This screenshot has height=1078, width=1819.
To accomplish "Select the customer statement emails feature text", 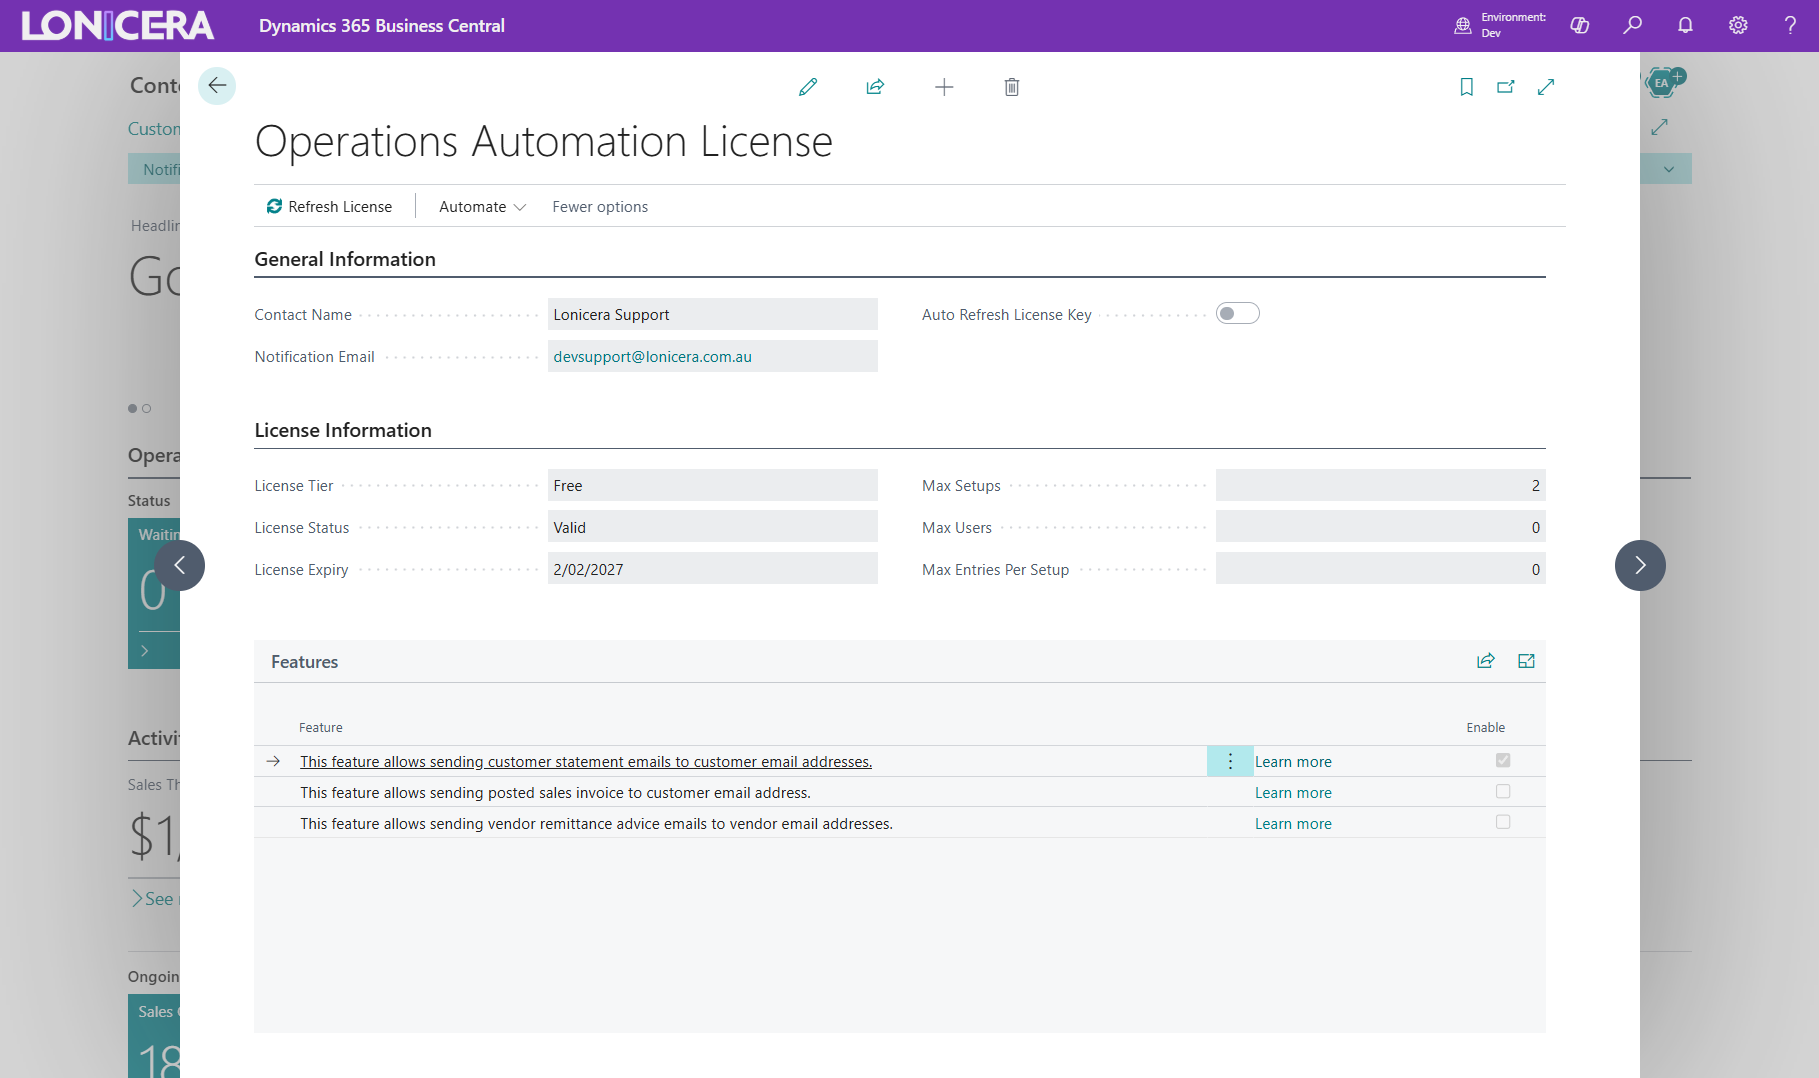I will [x=586, y=762].
